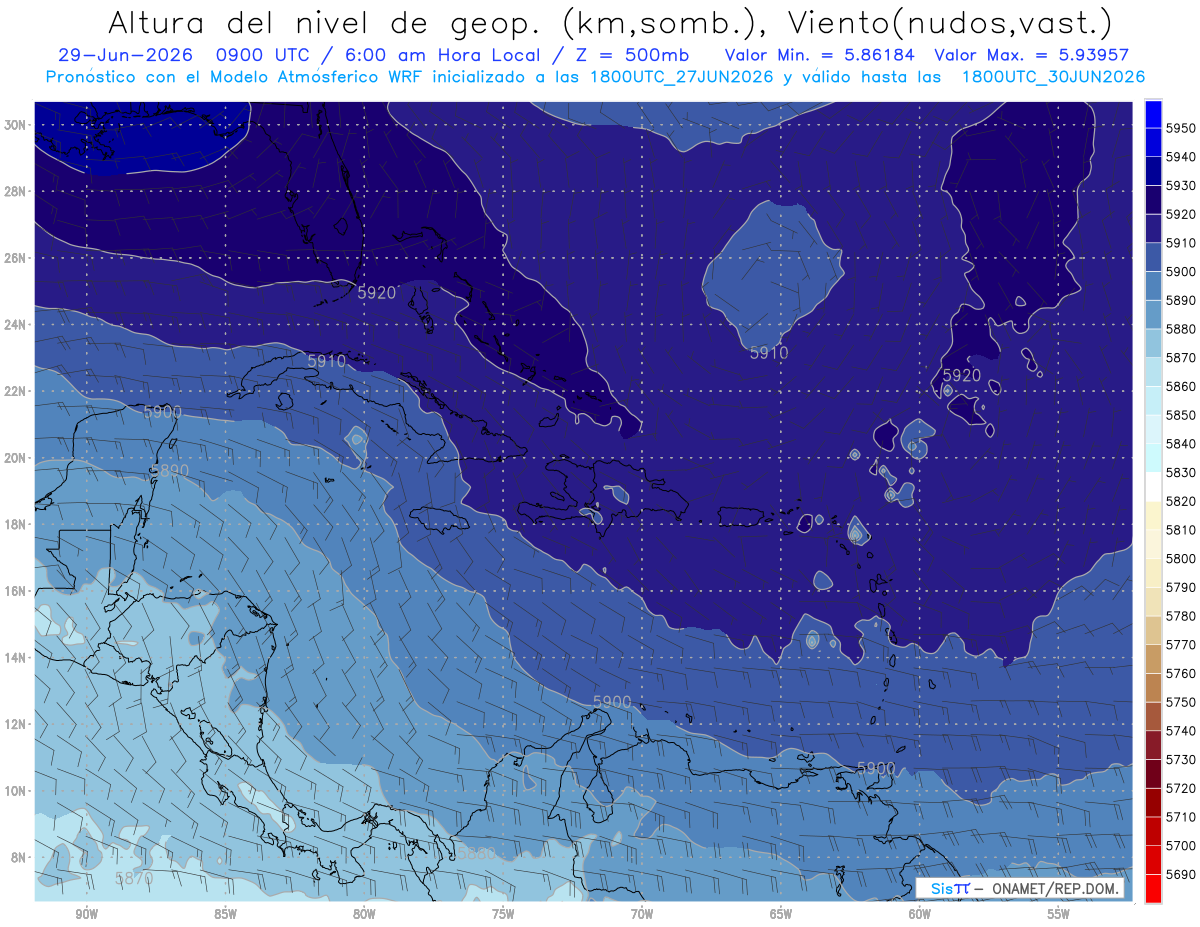
Task: Click the 5920 contour label near Florida
Action: 377,293
